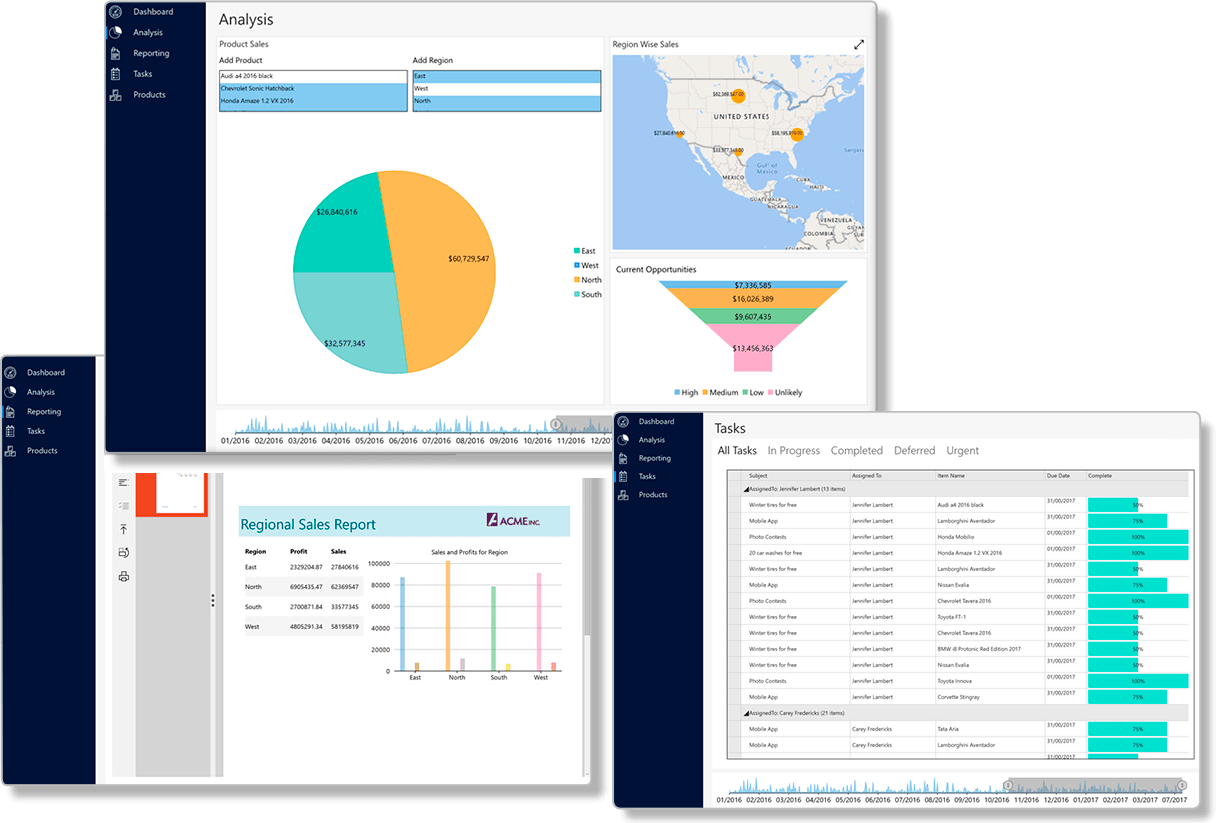This screenshot has height=823, width=1216.
Task: Click Tasks icon in Reporting window sidebar
Action: (10, 431)
